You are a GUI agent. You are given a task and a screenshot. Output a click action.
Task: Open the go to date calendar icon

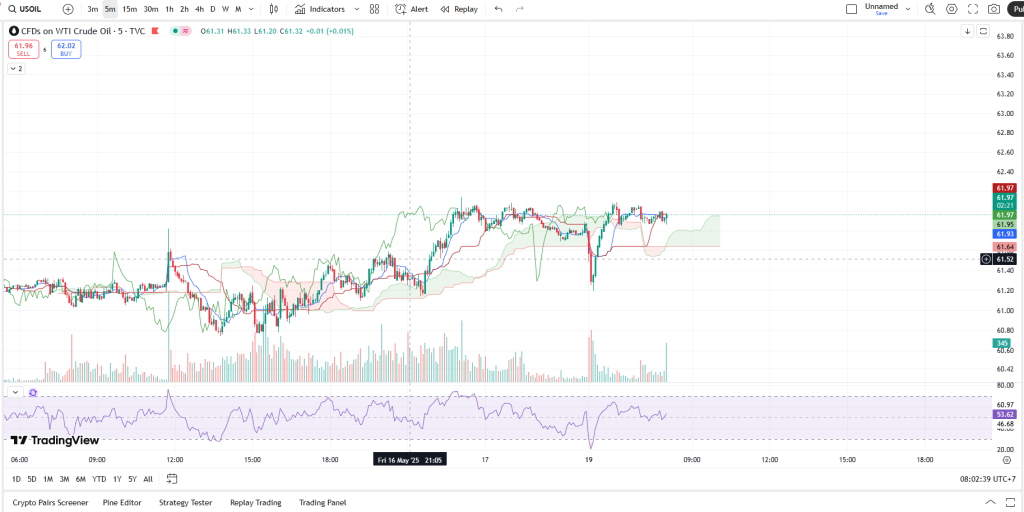click(172, 479)
